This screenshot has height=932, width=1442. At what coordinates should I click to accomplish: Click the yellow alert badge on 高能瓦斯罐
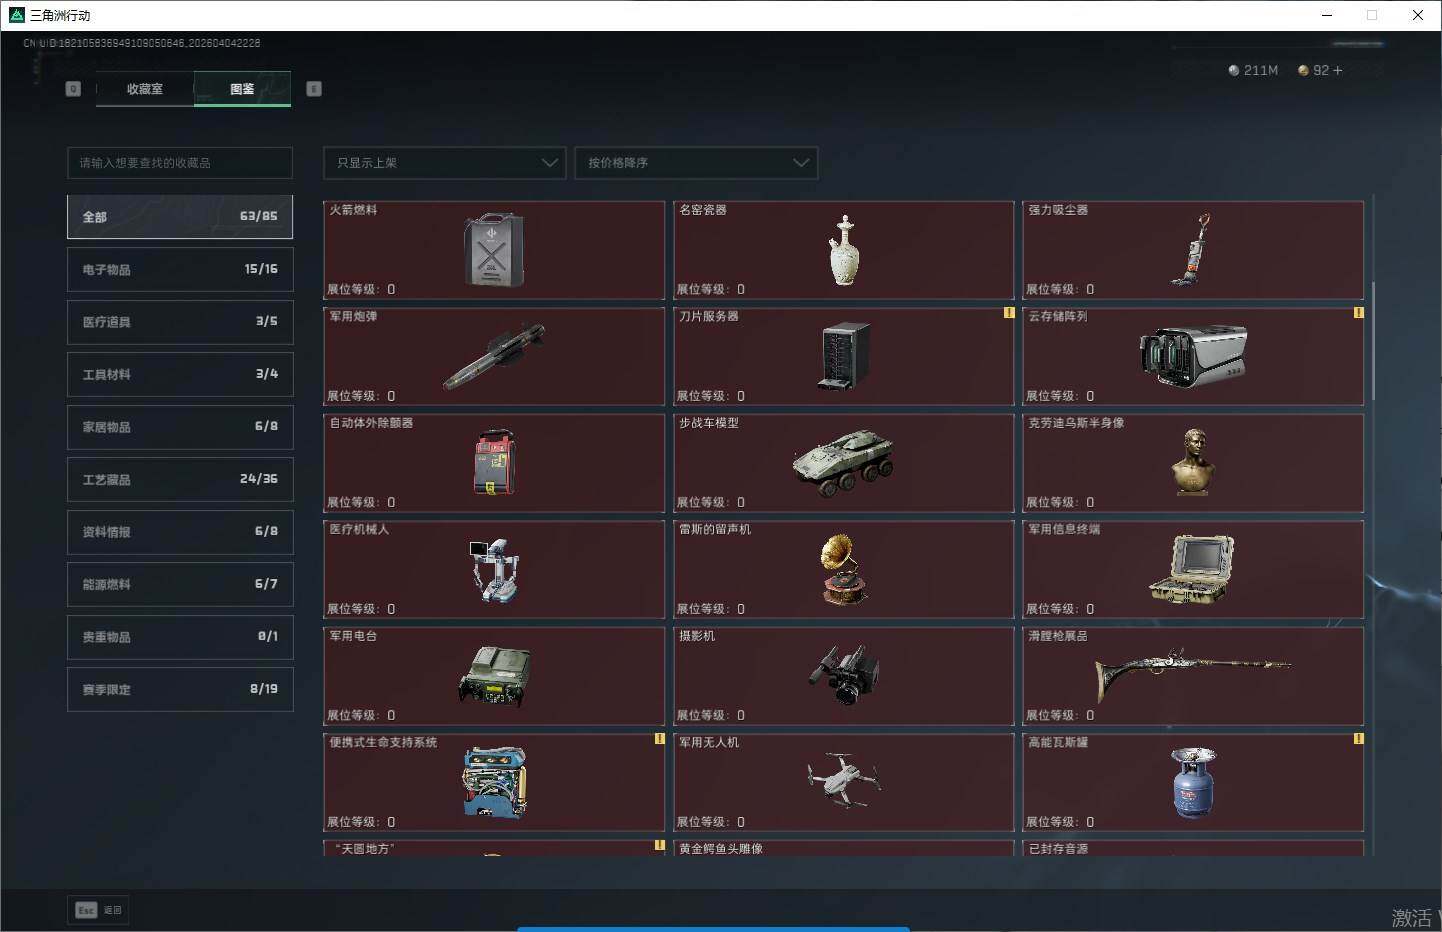[x=1358, y=739]
